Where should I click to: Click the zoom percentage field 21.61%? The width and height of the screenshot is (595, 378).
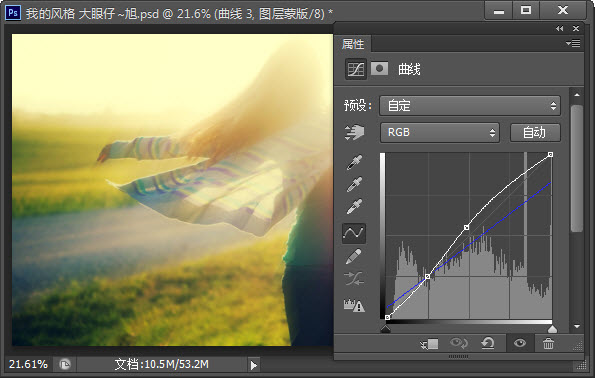28,364
